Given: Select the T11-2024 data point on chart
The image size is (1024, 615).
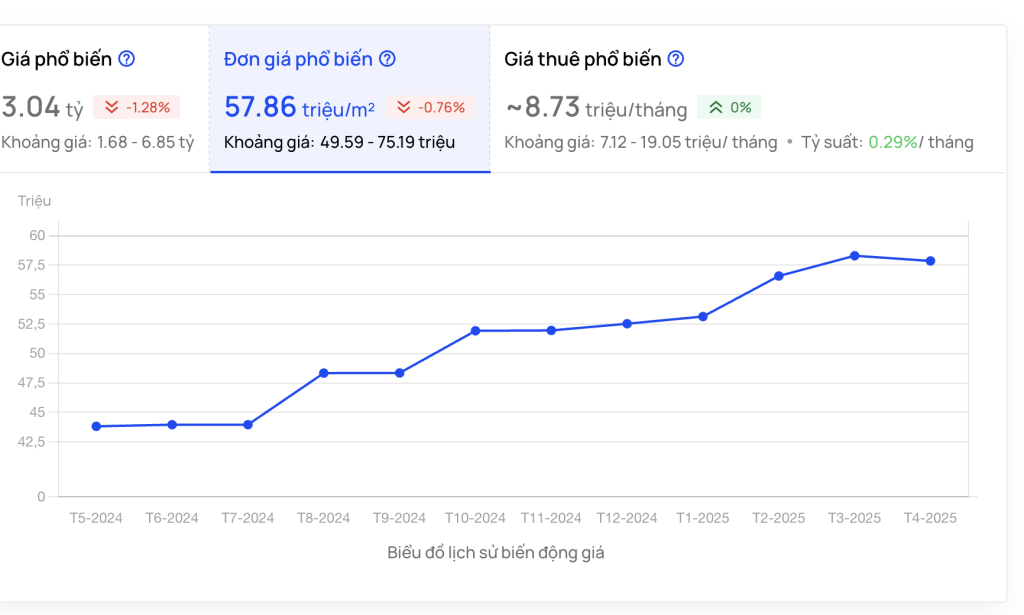Looking at the screenshot, I should pyautogui.click(x=551, y=330).
